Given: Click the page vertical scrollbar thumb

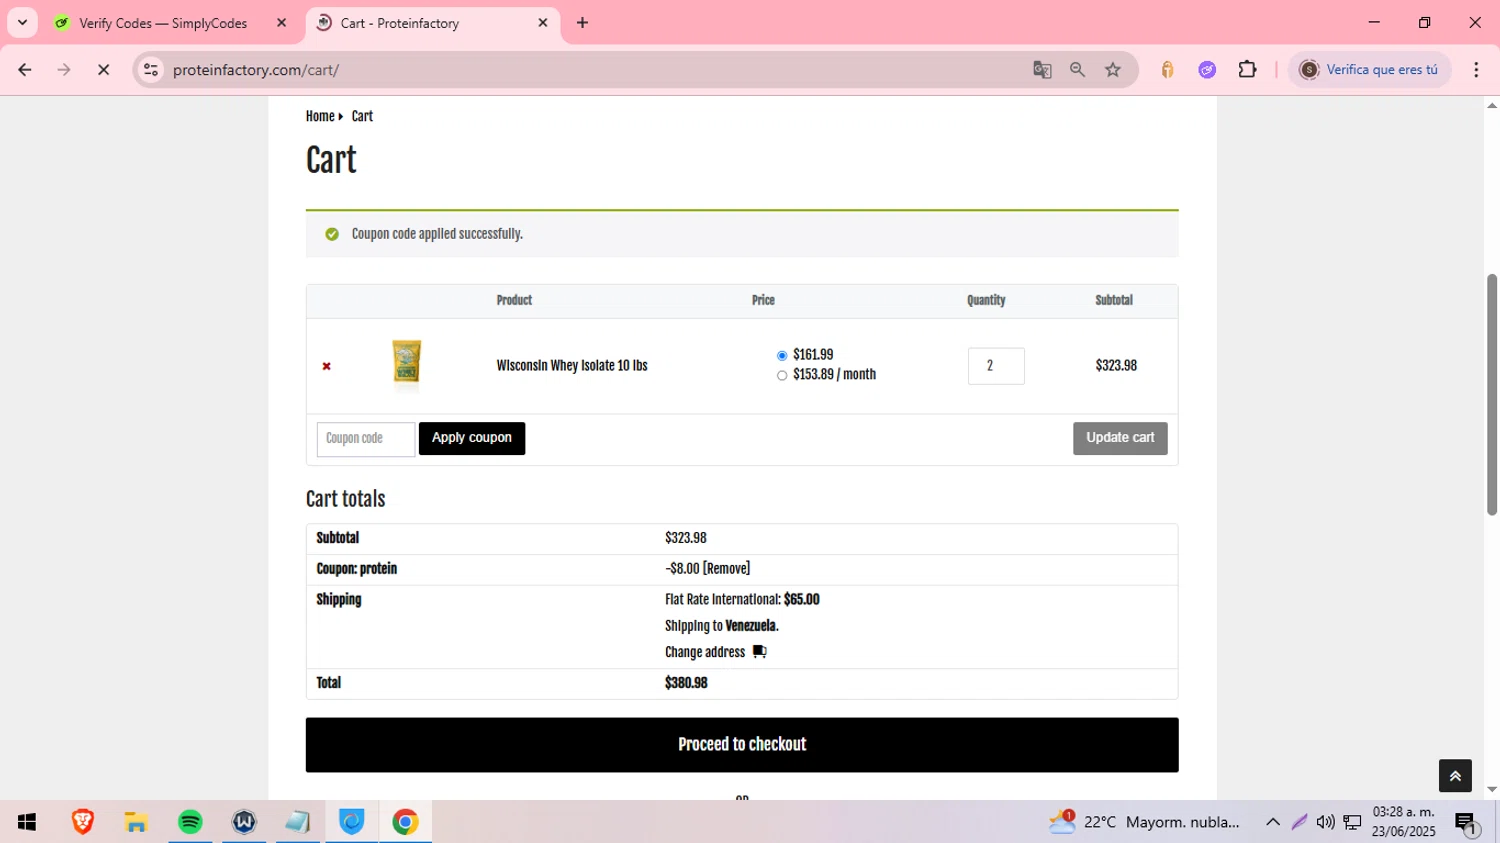Looking at the screenshot, I should 1492,395.
